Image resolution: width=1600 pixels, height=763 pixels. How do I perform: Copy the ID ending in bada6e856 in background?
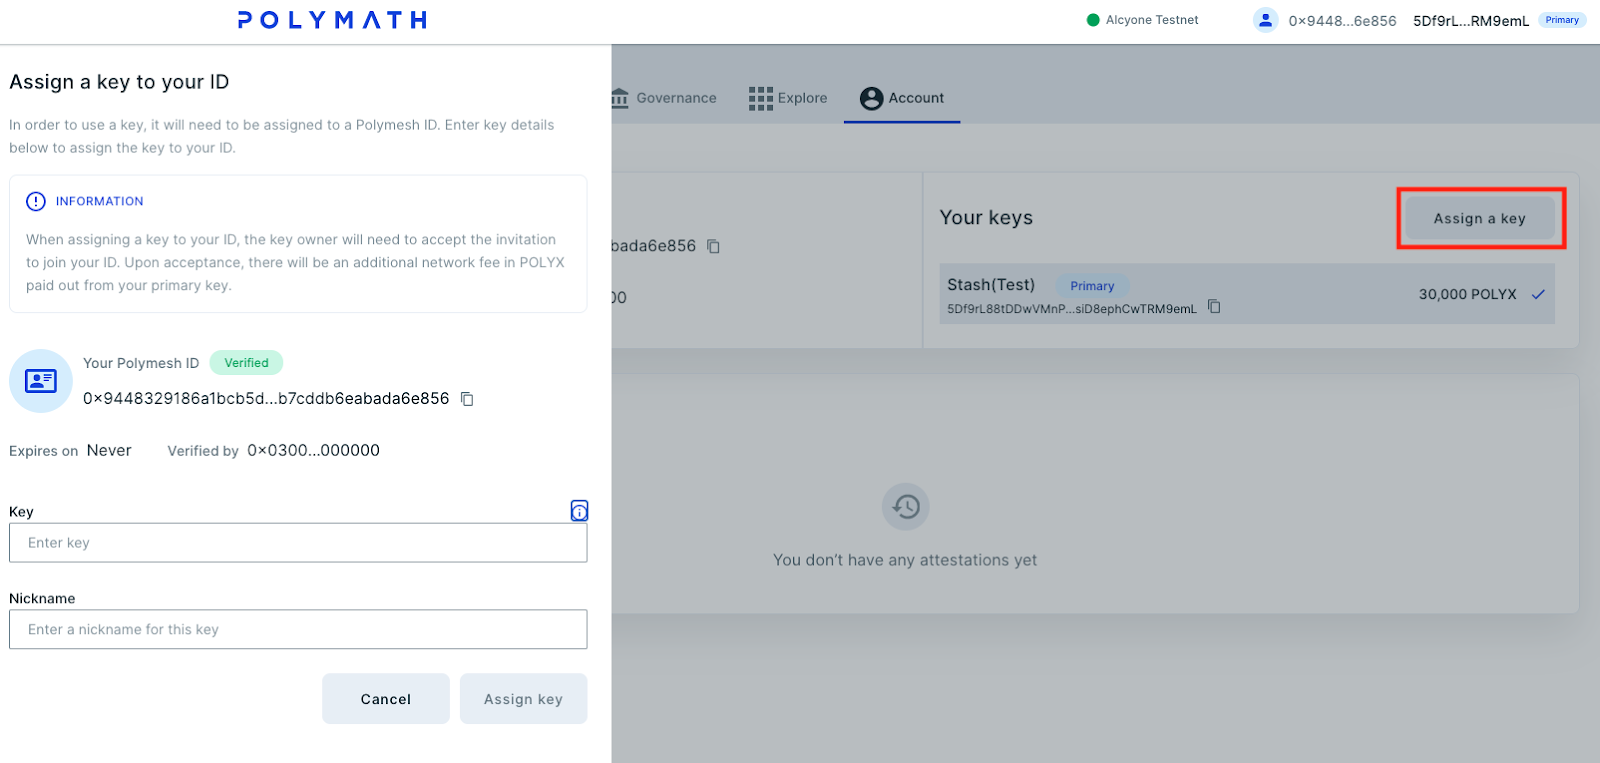point(713,246)
